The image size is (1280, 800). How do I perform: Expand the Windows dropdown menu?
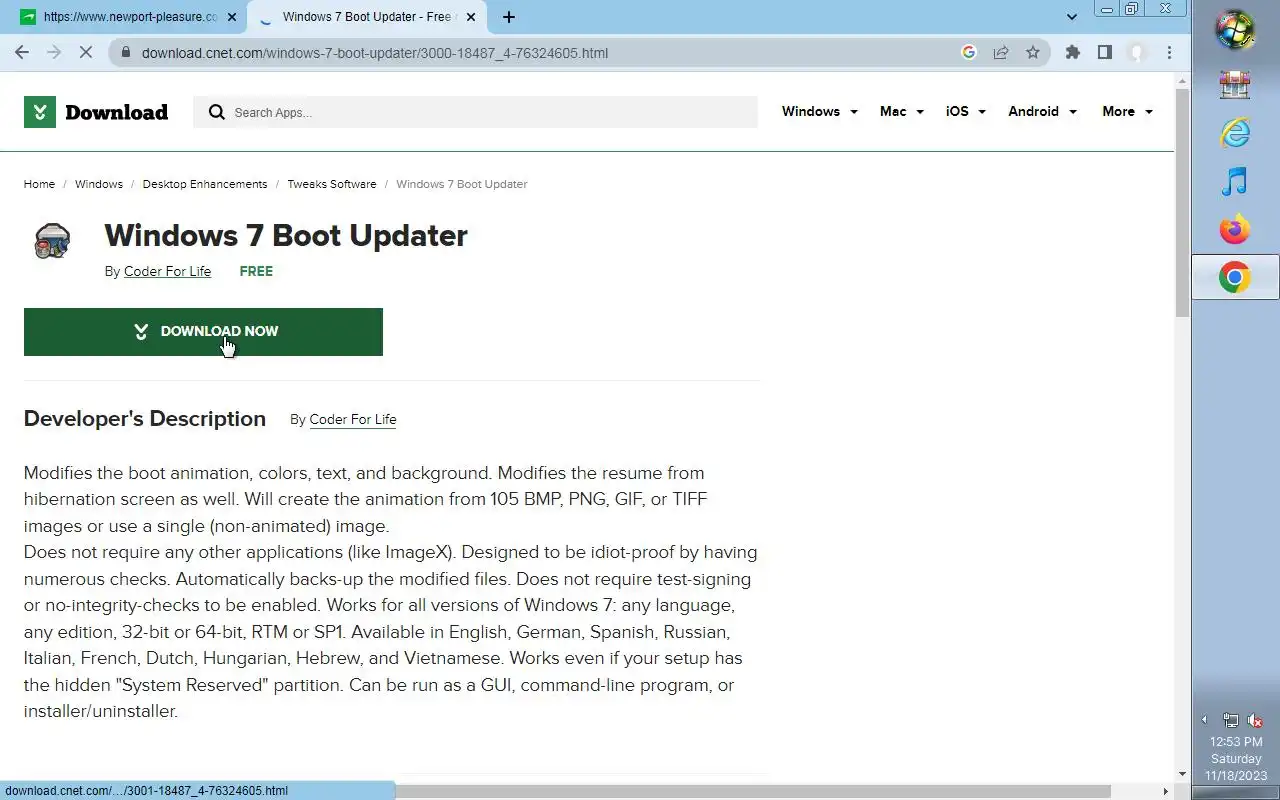coord(819,112)
